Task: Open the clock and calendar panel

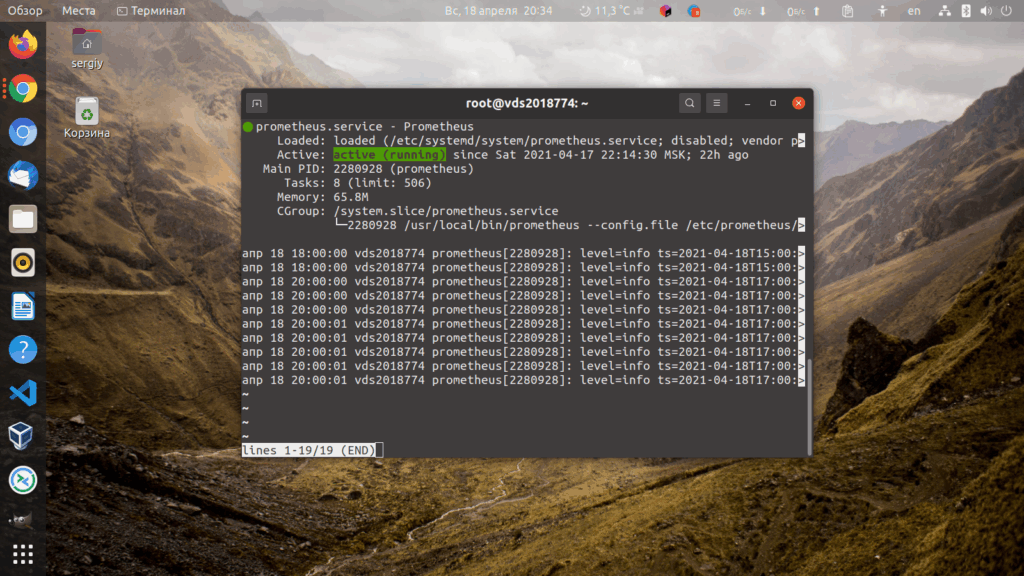Action: pos(498,11)
